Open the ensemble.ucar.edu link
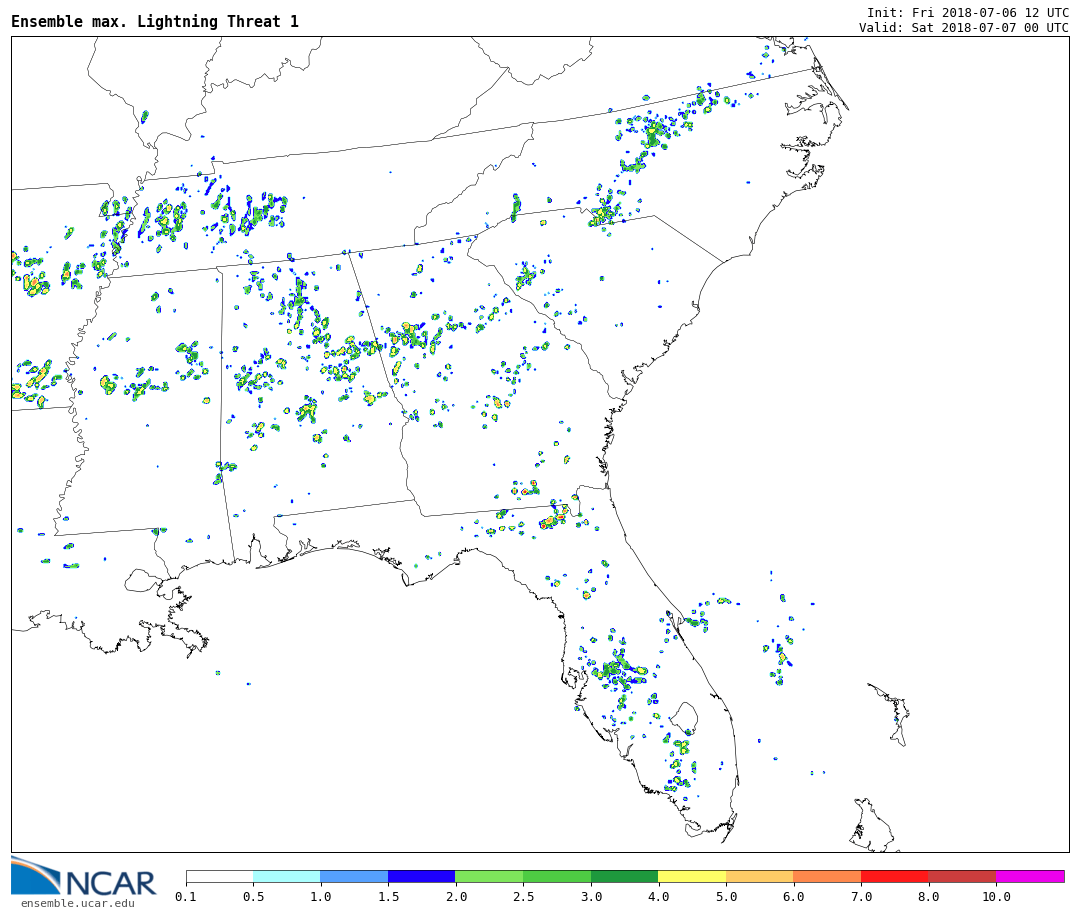This screenshot has width=1080, height=915. point(77,904)
